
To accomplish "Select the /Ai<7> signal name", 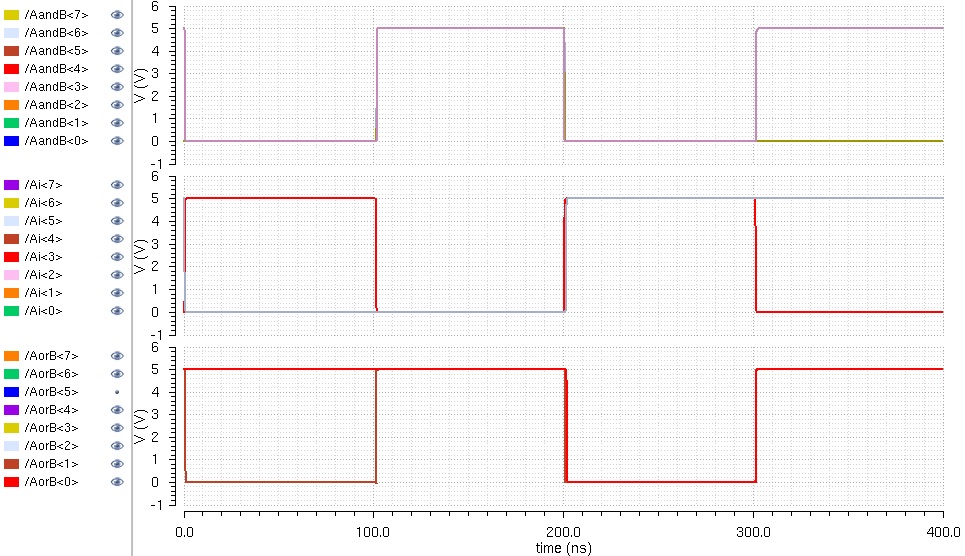I will pos(43,185).
